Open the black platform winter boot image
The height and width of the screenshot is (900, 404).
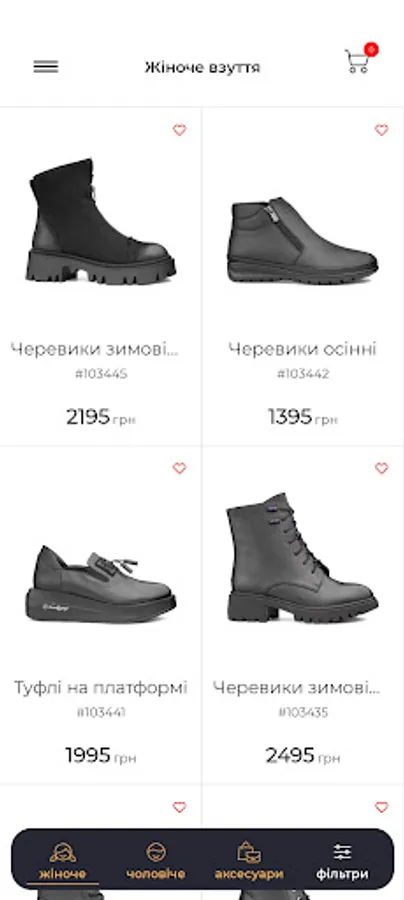[101, 222]
